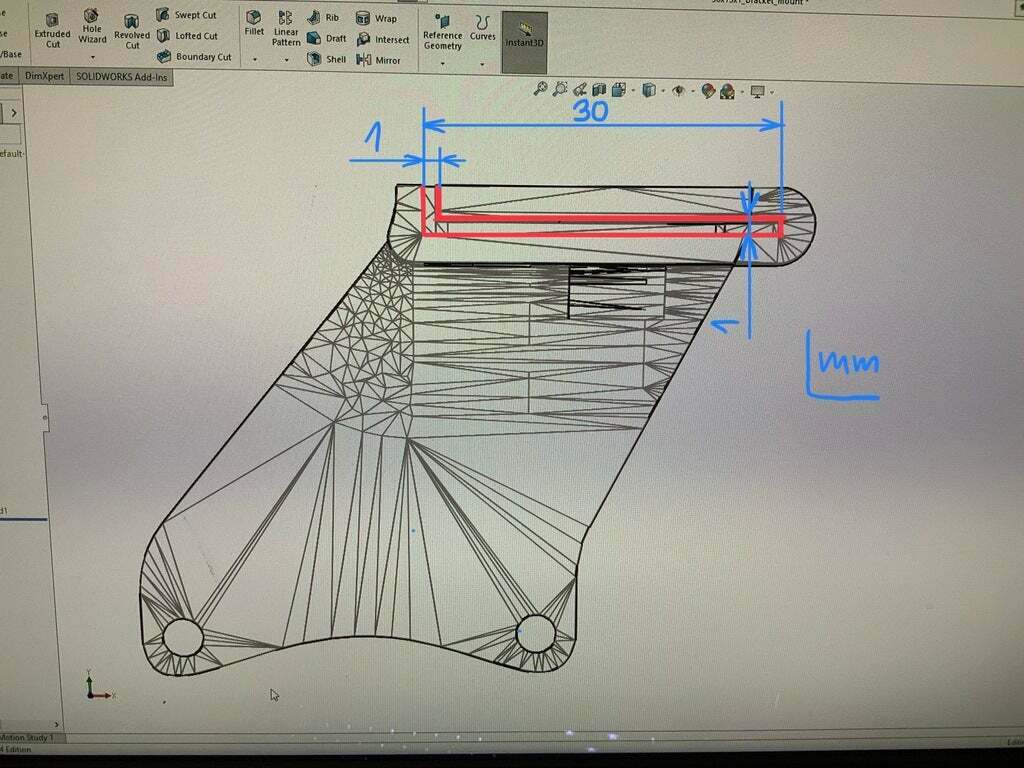
Task: Open View Settings monitor icon
Action: point(758,91)
